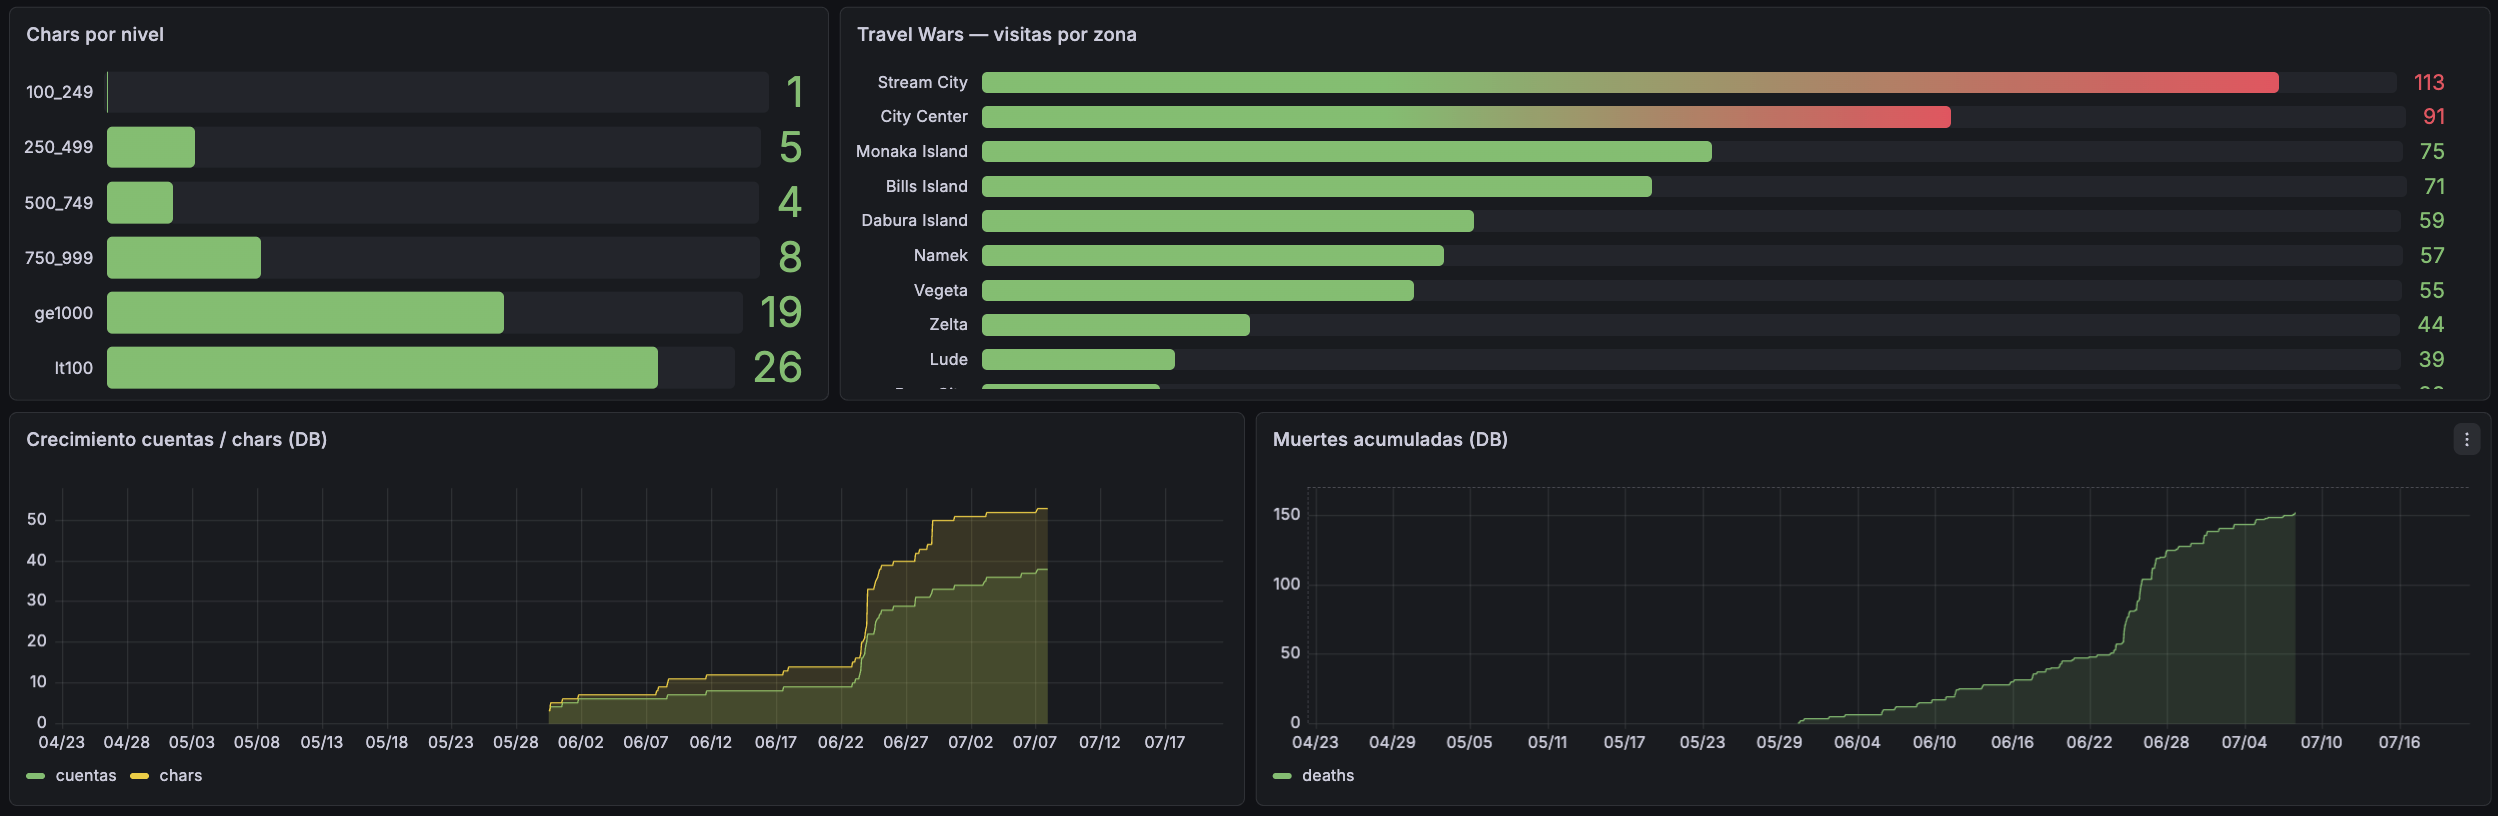2498x816 pixels.
Task: Click the Bills Island green bar
Action: (1317, 186)
